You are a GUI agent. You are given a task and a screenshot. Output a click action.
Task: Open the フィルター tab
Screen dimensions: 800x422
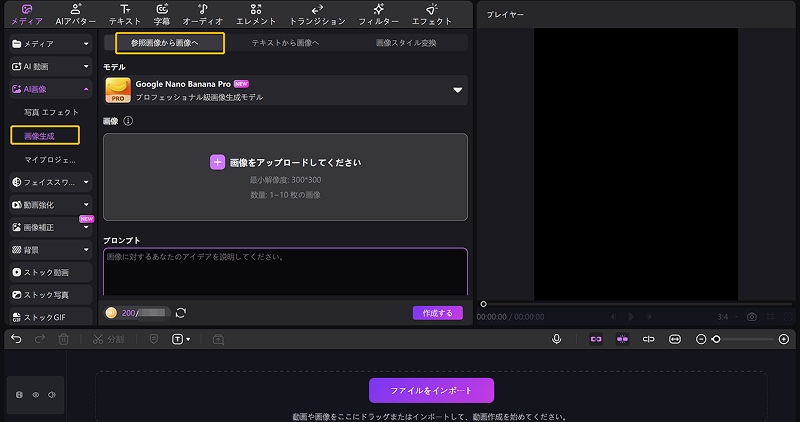tap(378, 15)
